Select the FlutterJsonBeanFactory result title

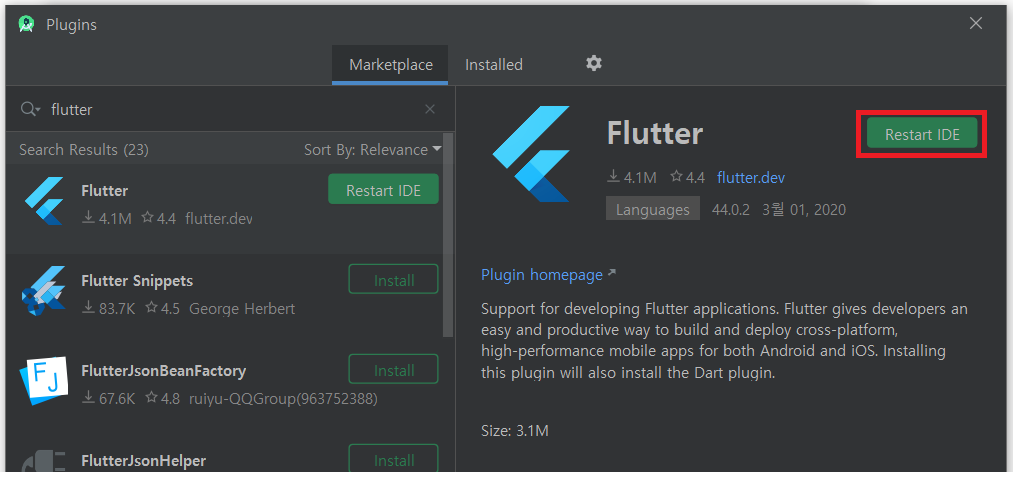164,371
